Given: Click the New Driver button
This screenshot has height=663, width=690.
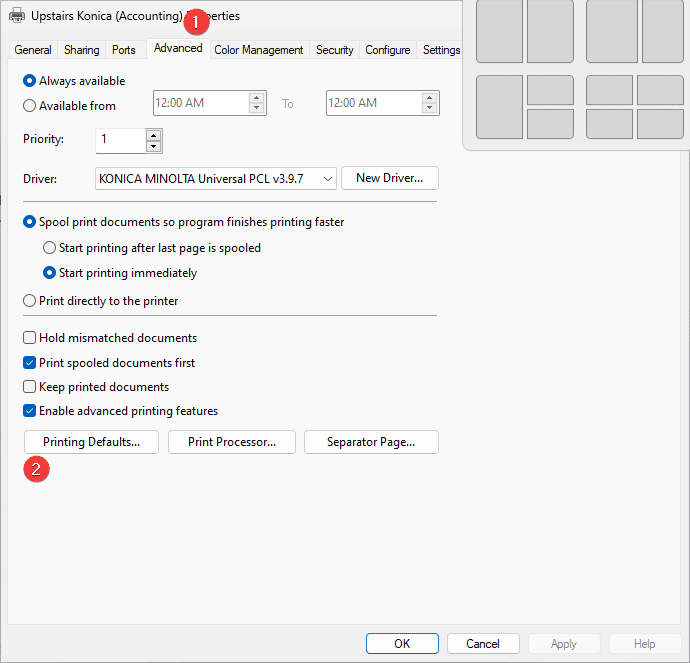Looking at the screenshot, I should coord(390,178).
